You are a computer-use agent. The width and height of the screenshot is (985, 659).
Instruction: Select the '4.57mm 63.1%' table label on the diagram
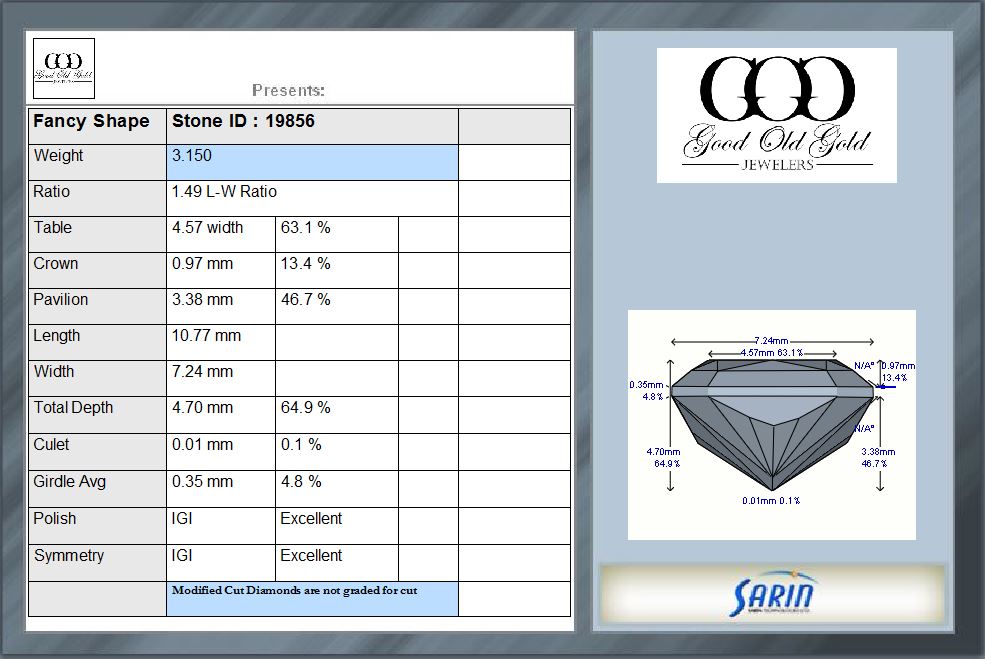coord(771,352)
